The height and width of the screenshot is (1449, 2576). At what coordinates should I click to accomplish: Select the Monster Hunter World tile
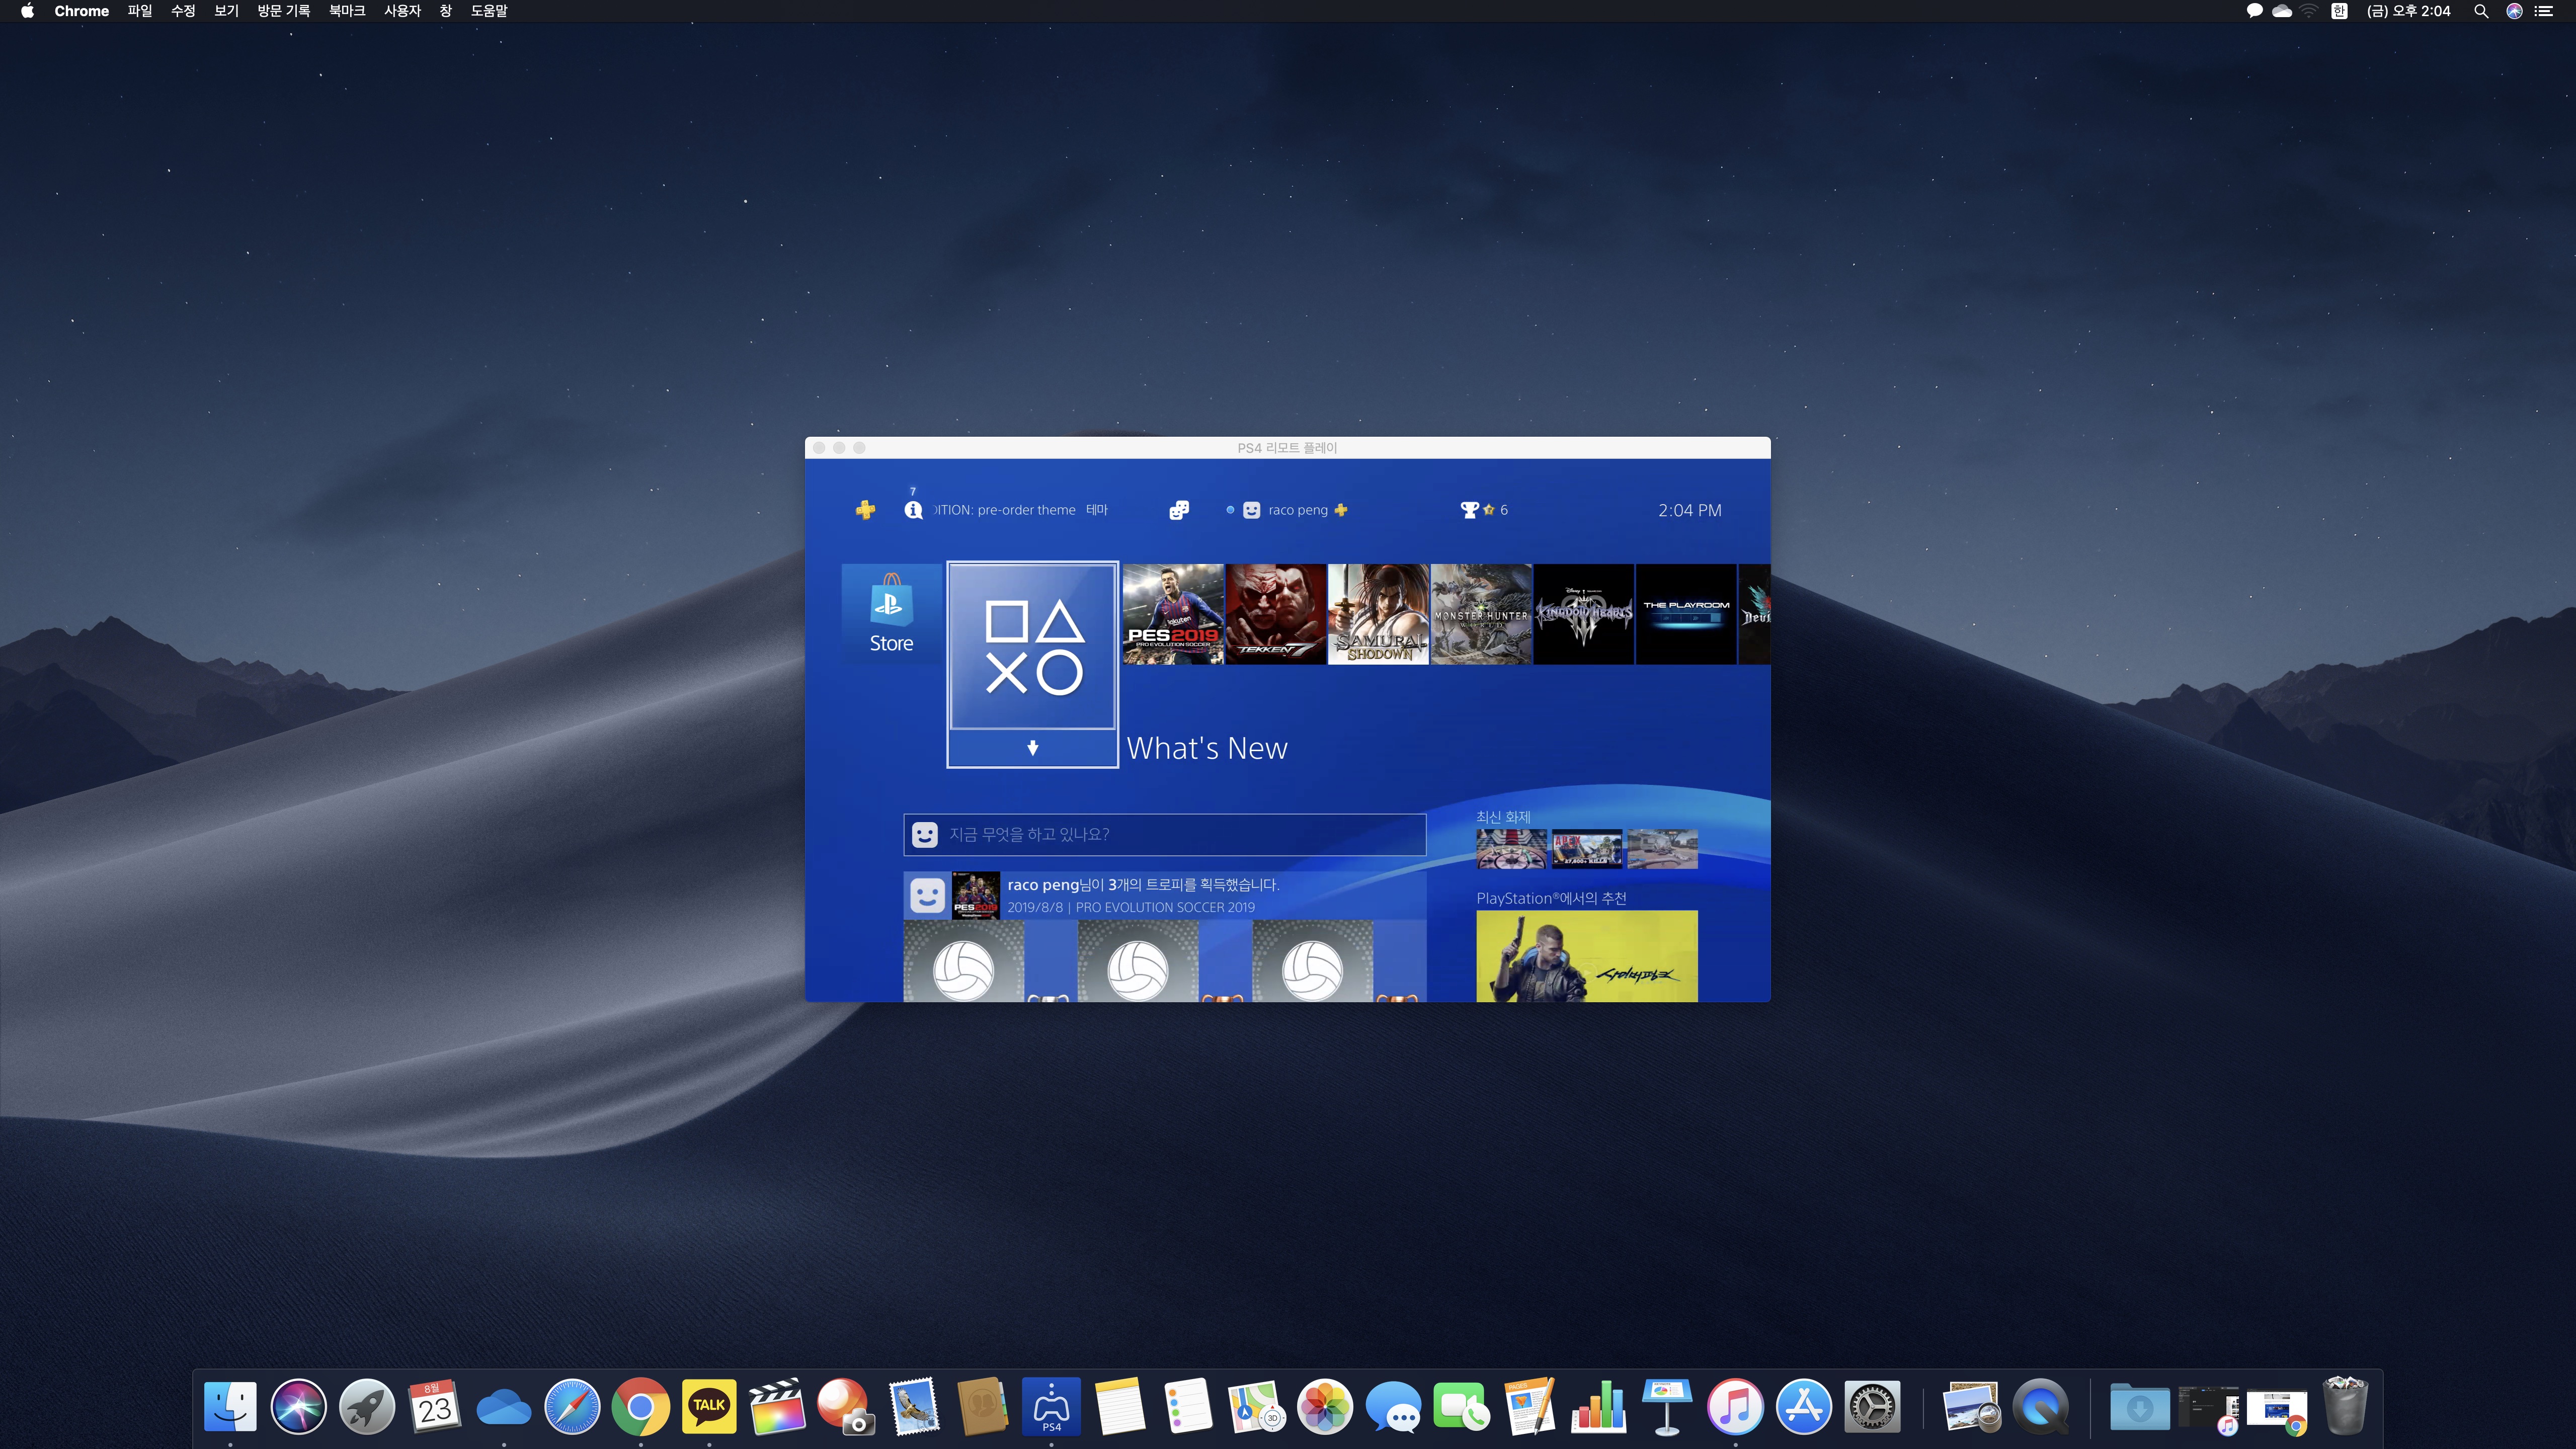[1481, 614]
